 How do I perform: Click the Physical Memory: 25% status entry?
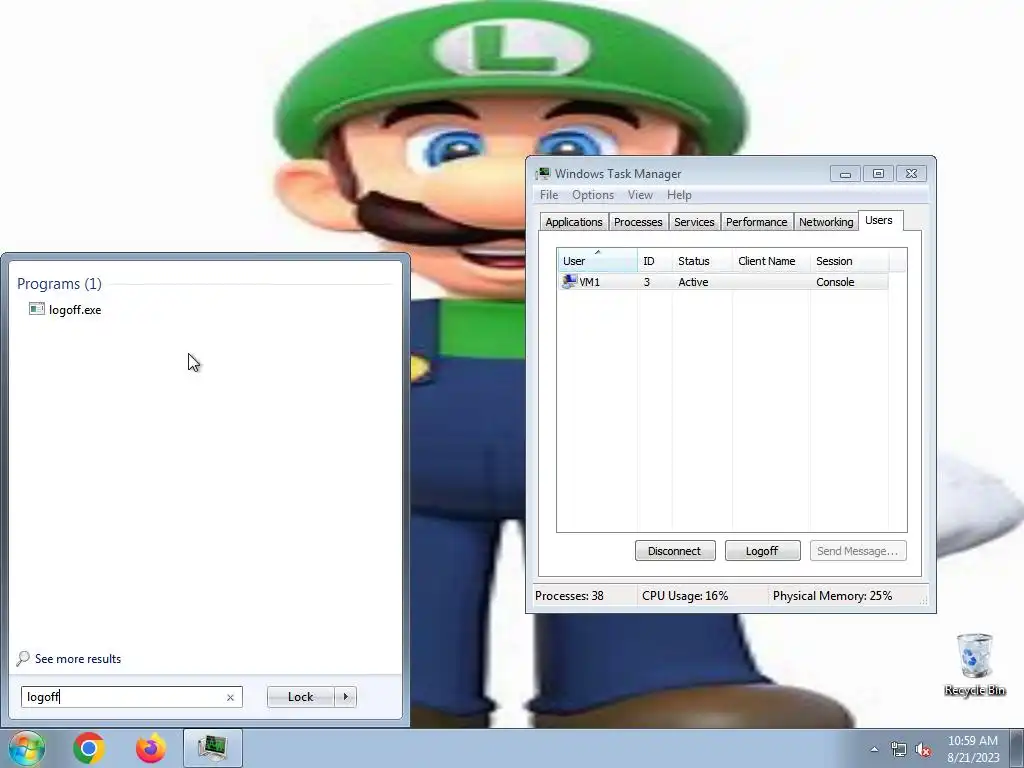click(x=833, y=596)
